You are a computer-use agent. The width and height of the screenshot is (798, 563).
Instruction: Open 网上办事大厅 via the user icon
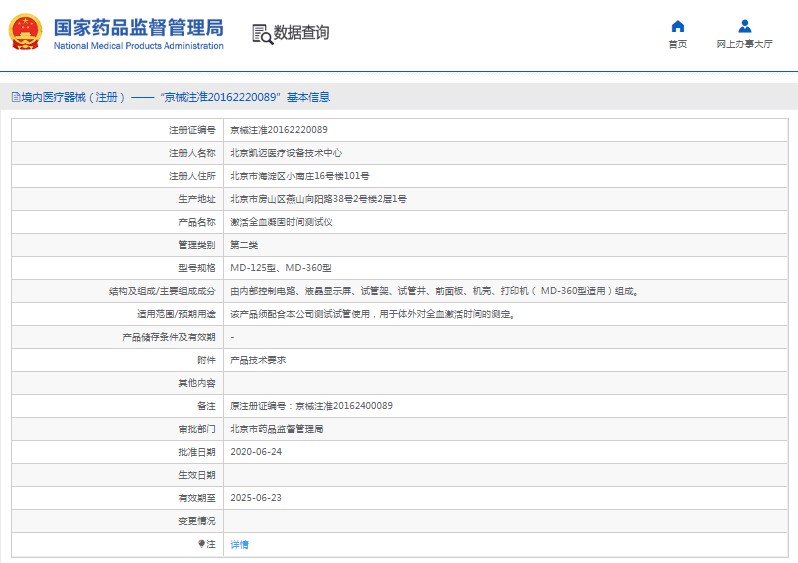click(x=745, y=26)
